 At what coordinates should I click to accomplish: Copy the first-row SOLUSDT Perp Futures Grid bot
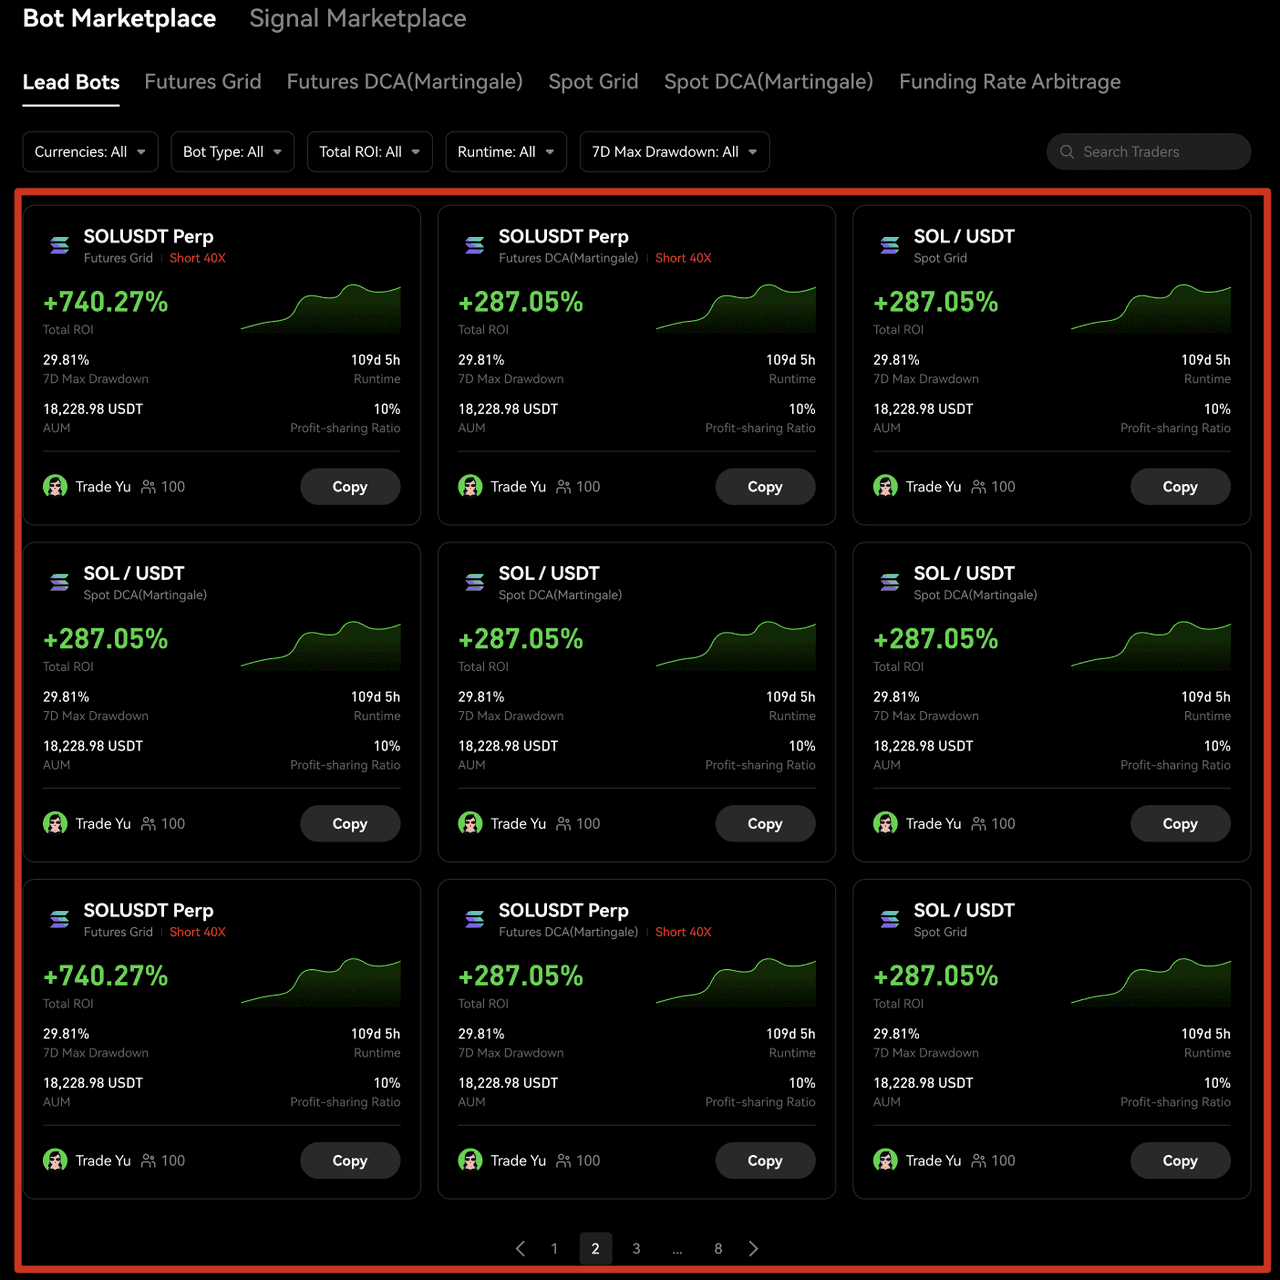(350, 487)
